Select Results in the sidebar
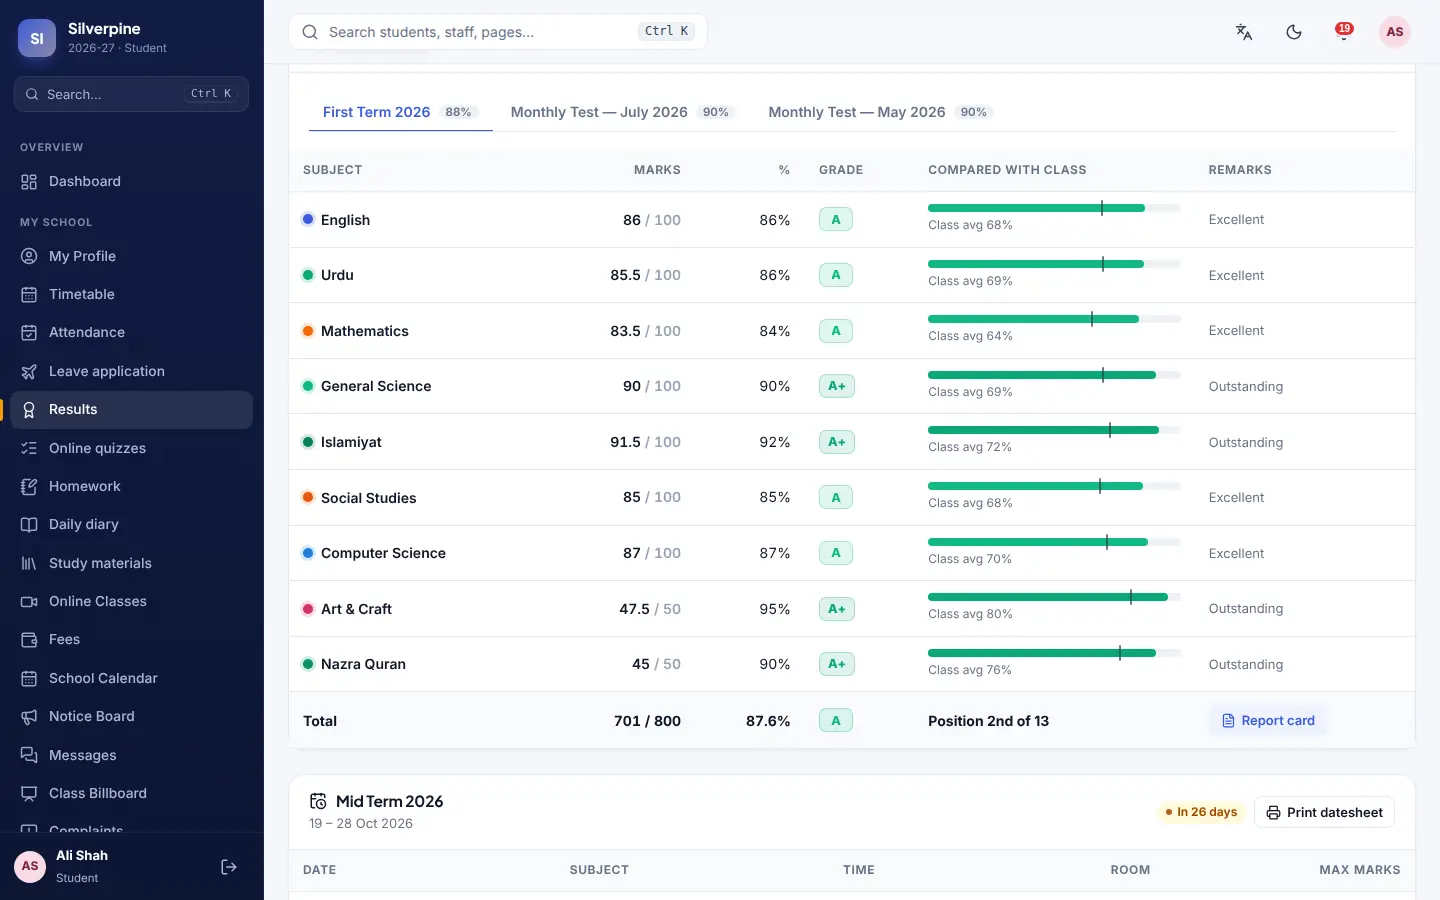The height and width of the screenshot is (900, 1440). 131,409
